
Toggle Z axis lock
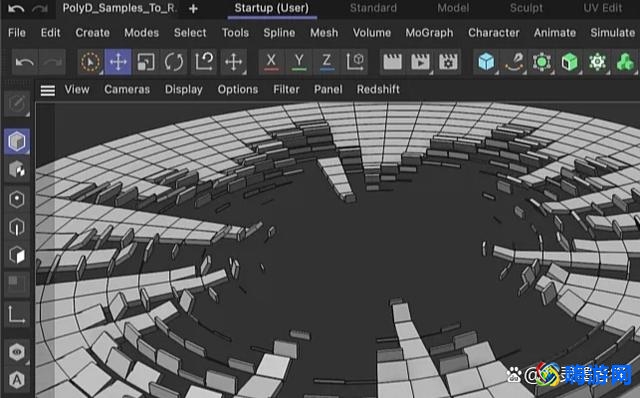pos(327,62)
